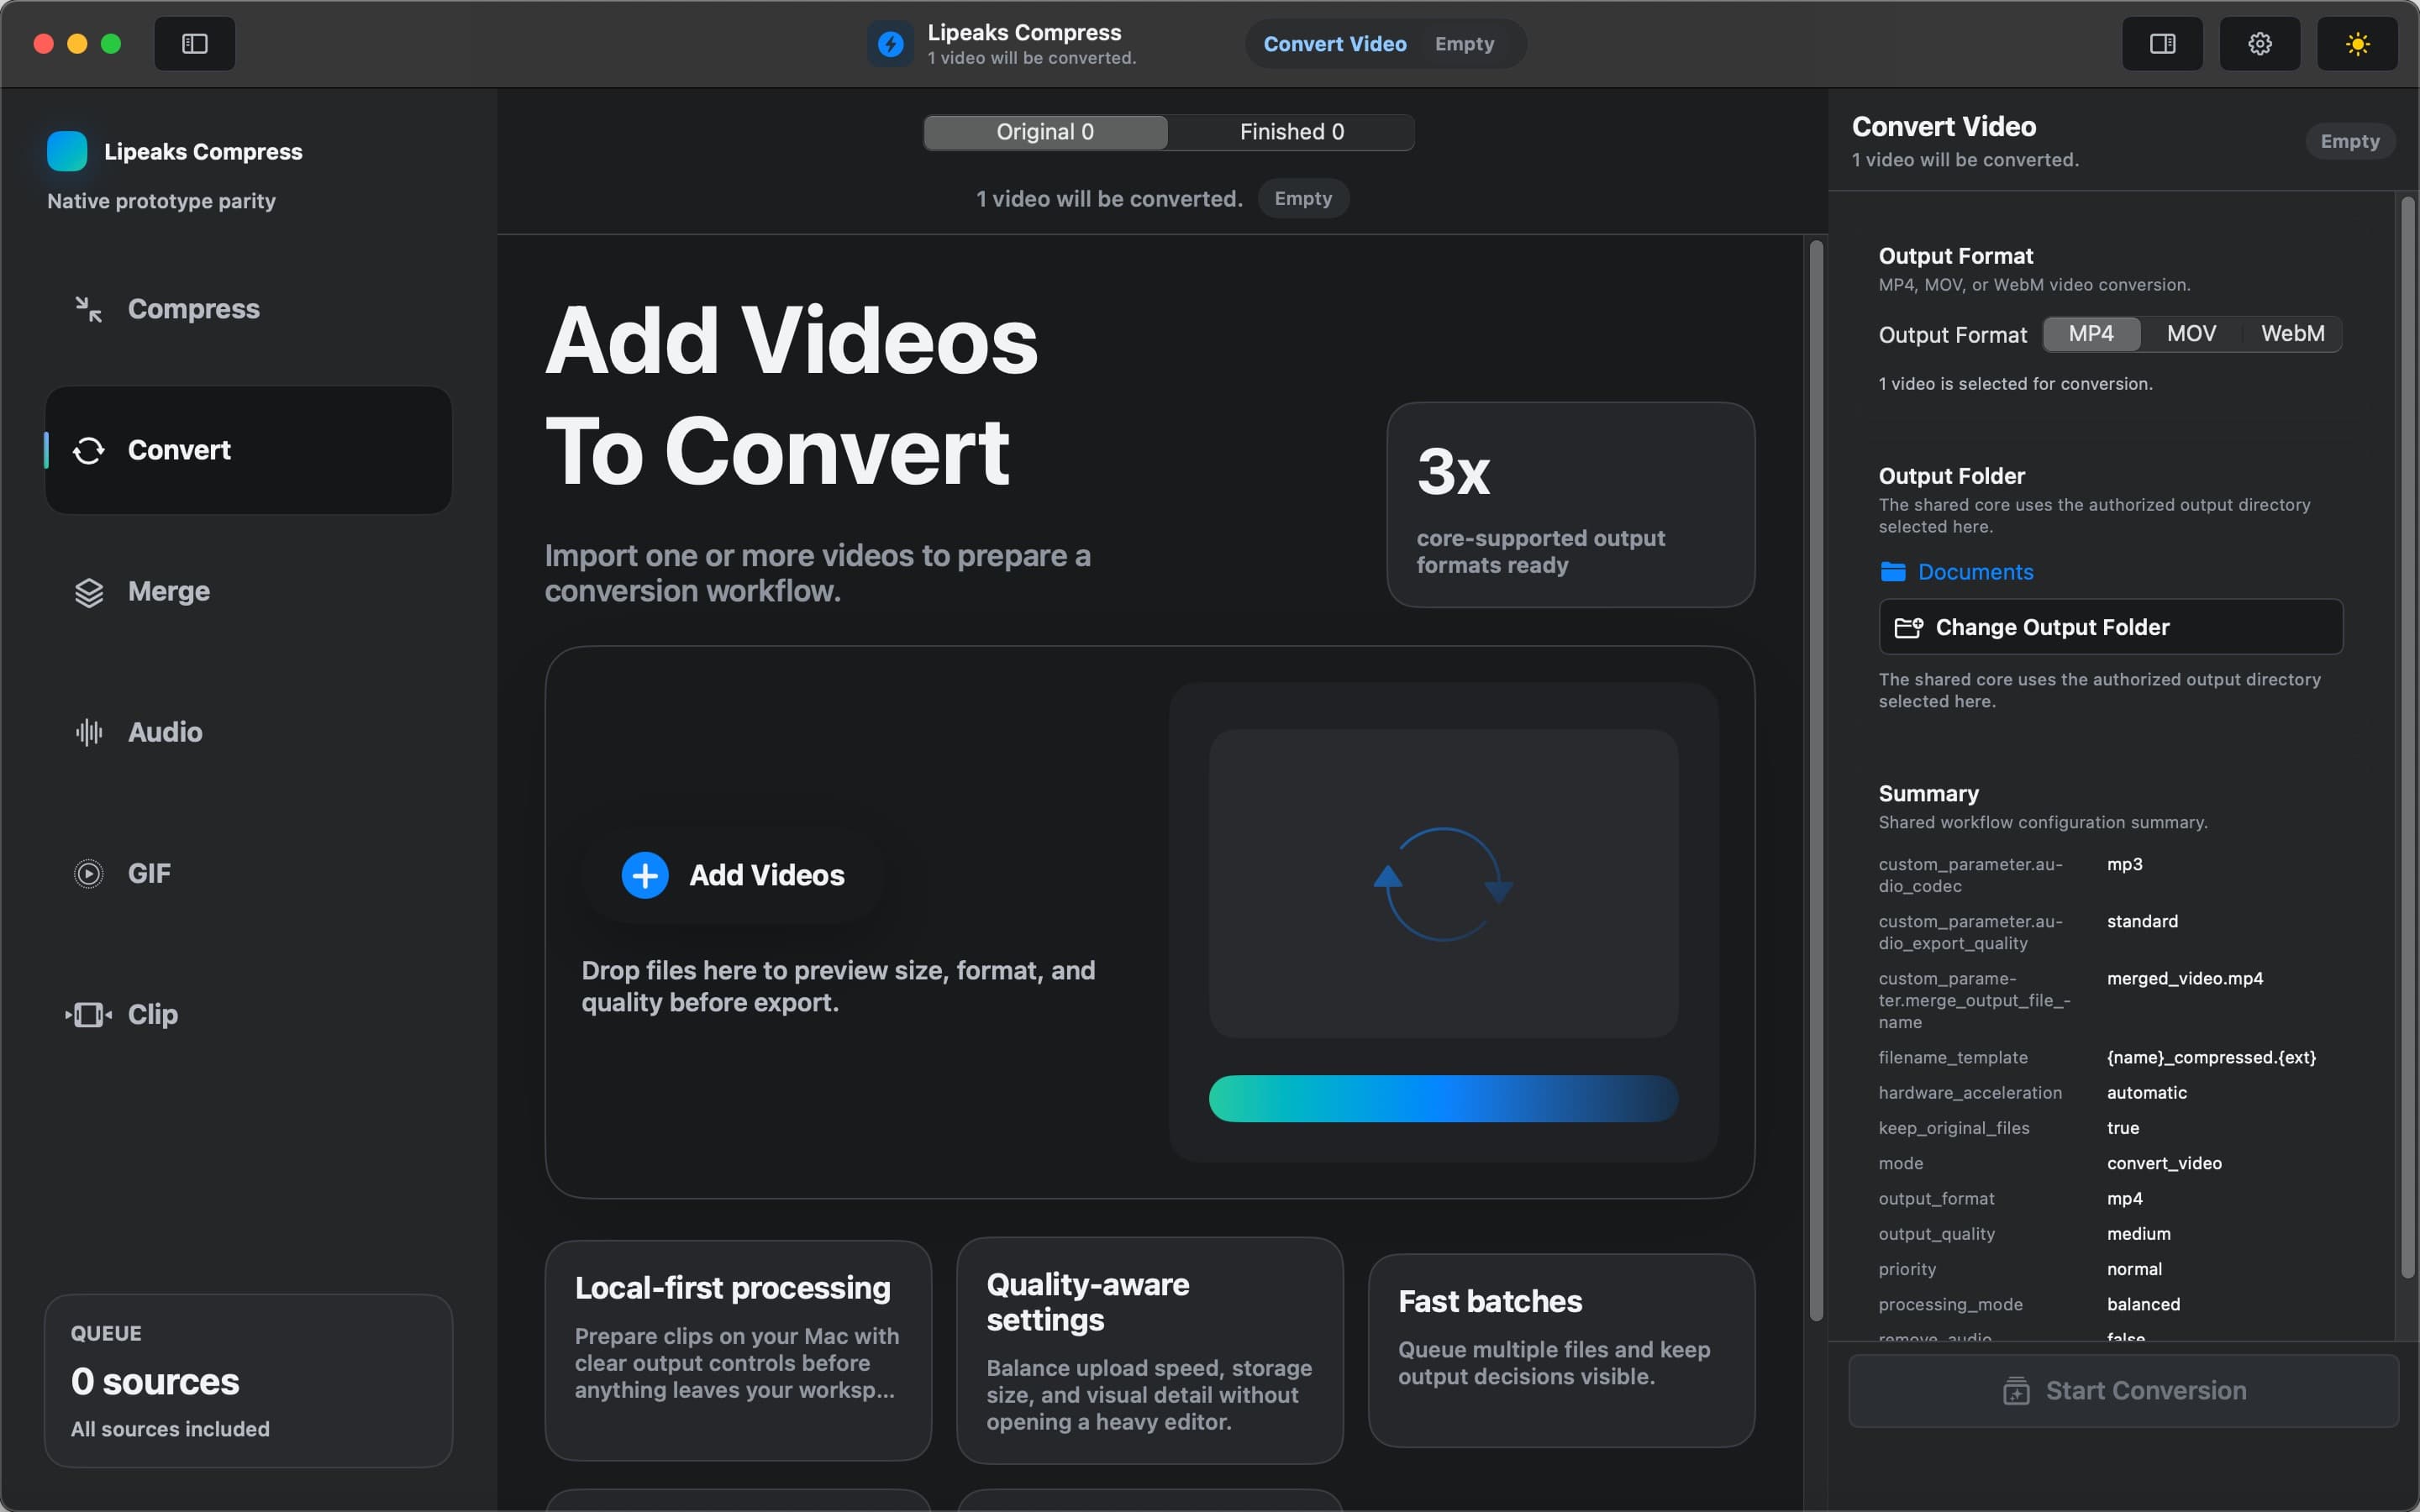Viewport: 2420px width, 1512px height.
Task: Click the Convert Video title bar label
Action: pos(1335,44)
